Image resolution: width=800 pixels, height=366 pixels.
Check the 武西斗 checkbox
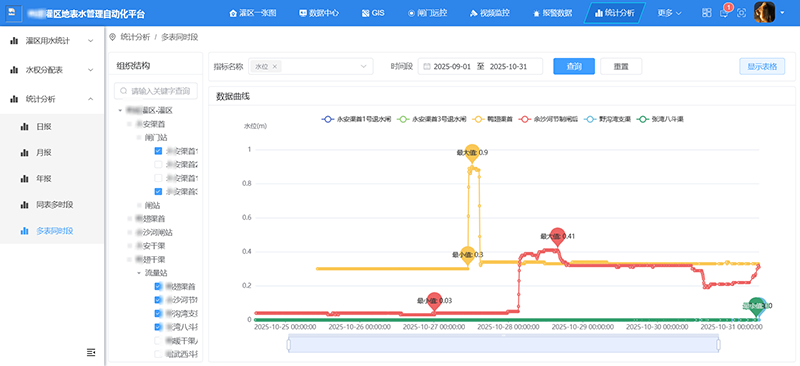[x=158, y=353]
